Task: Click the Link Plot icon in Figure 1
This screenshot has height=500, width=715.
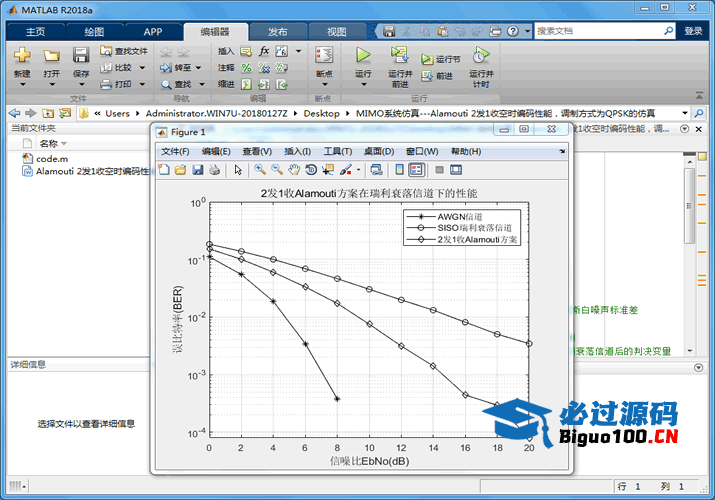Action: pyautogui.click(x=376, y=170)
